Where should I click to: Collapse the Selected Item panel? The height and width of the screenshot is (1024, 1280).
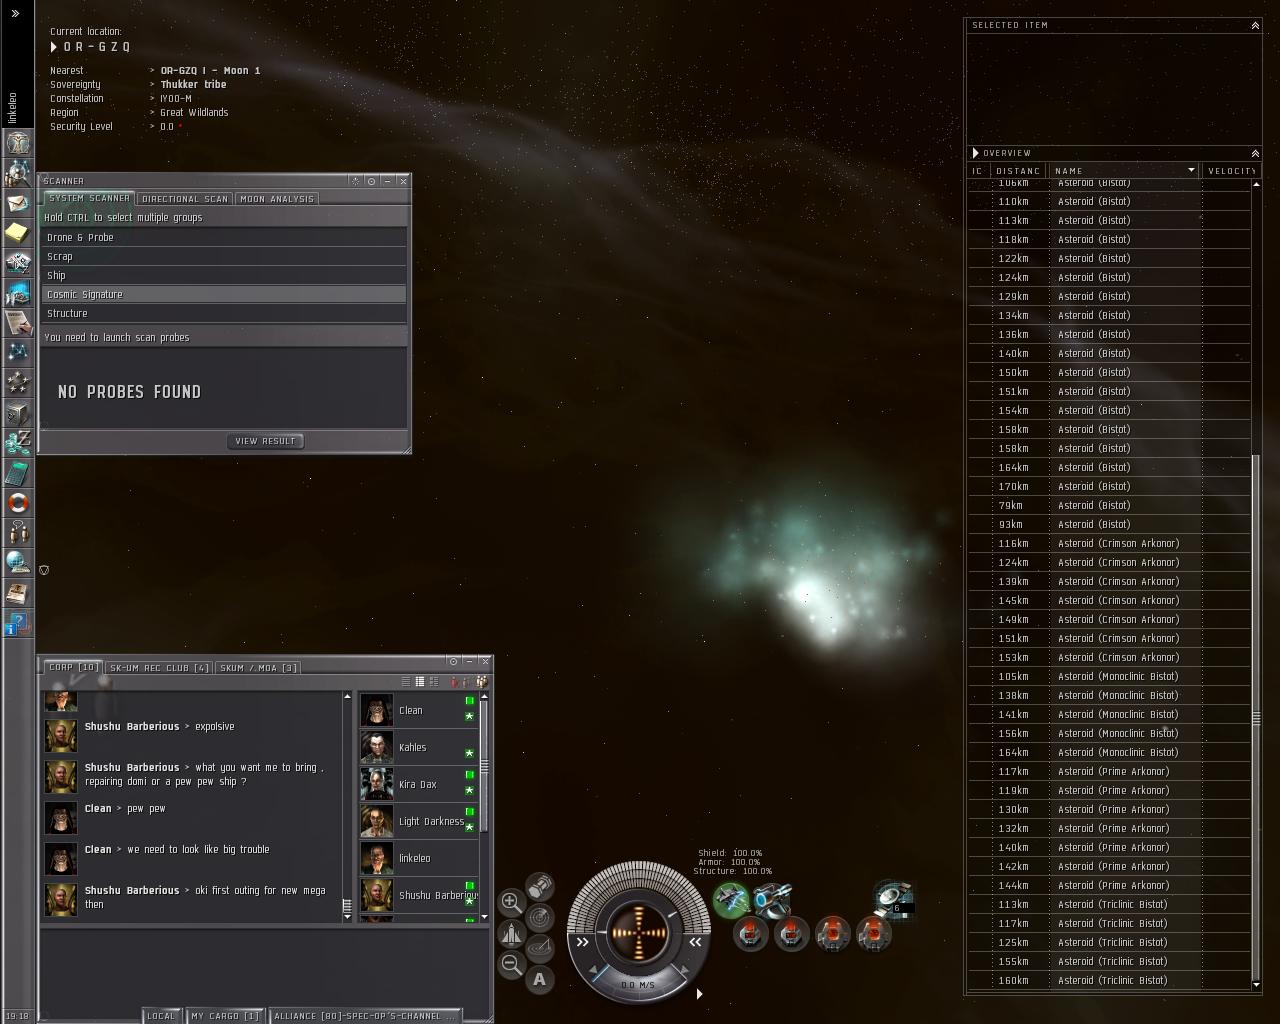point(1255,25)
